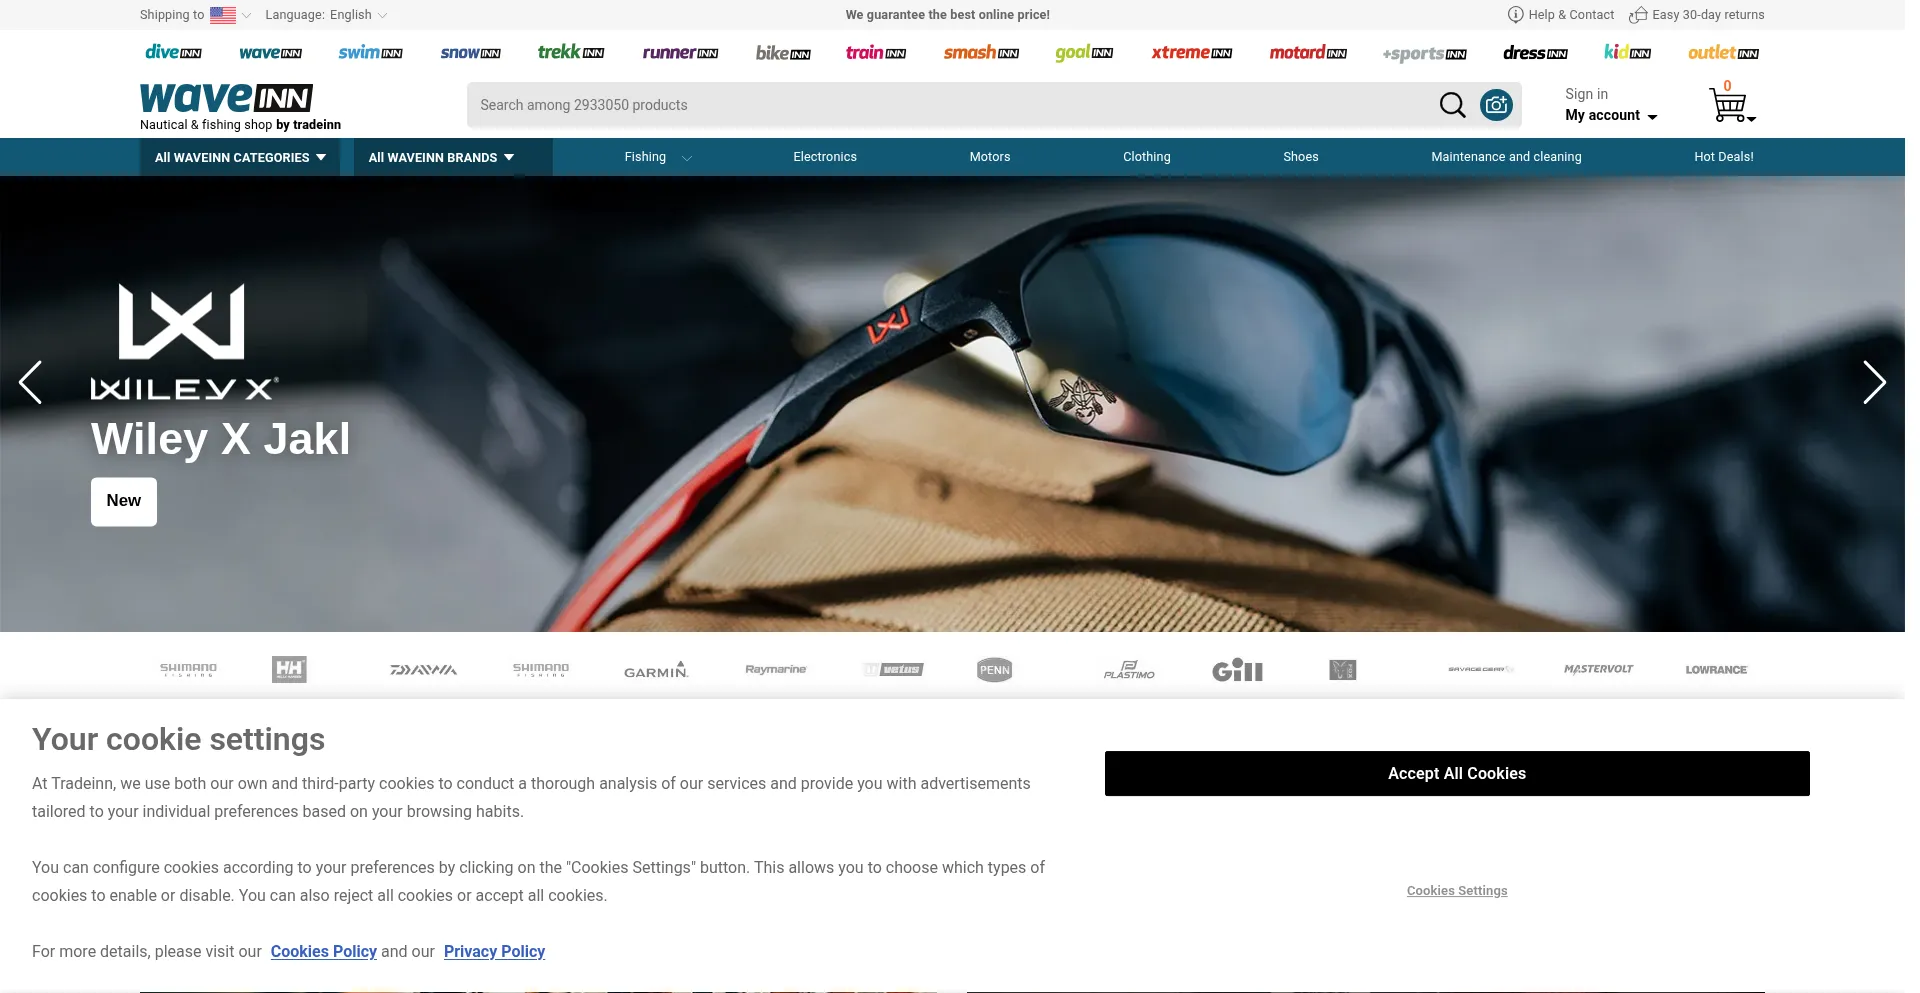
Task: Select Hot Deals! in navigation bar
Action: coord(1723,157)
